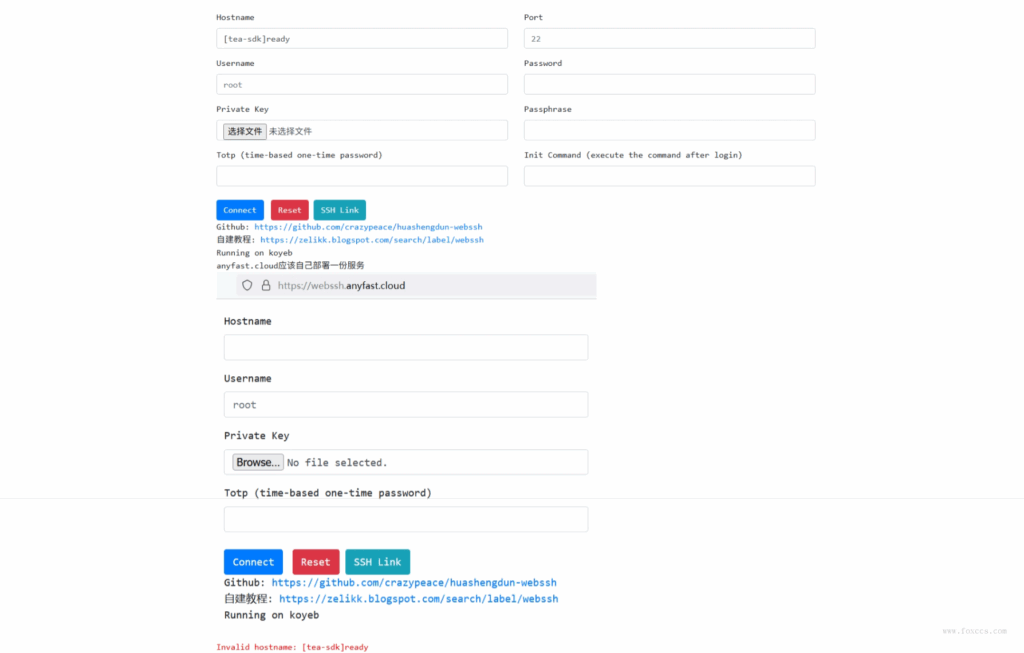Click the top teal SSH Link button
Screen dimensions: 1024x653
point(340,210)
